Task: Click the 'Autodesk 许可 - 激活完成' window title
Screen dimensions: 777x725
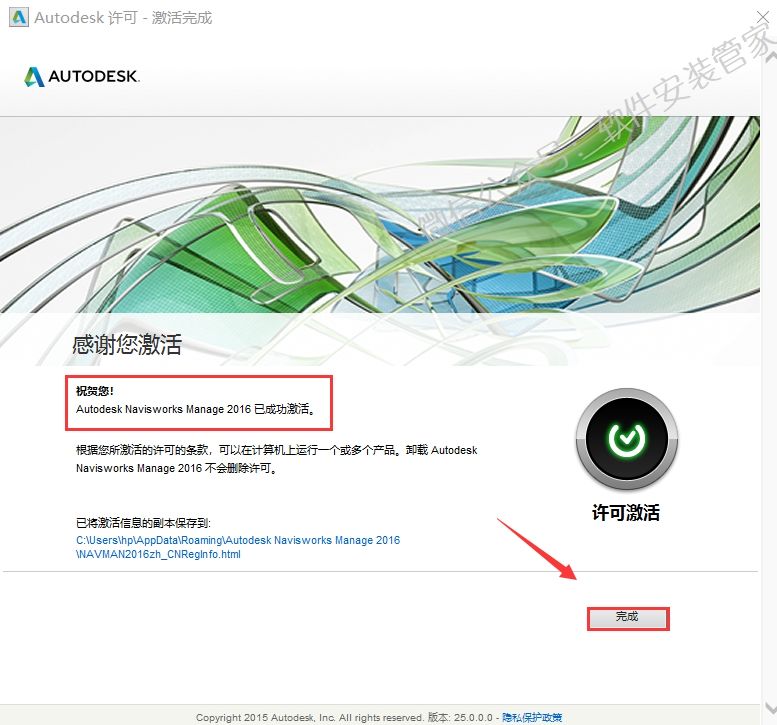Action: pyautogui.click(x=123, y=18)
